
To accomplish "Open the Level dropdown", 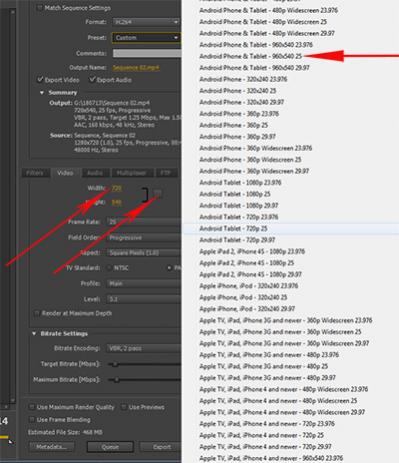I will point(144,299).
